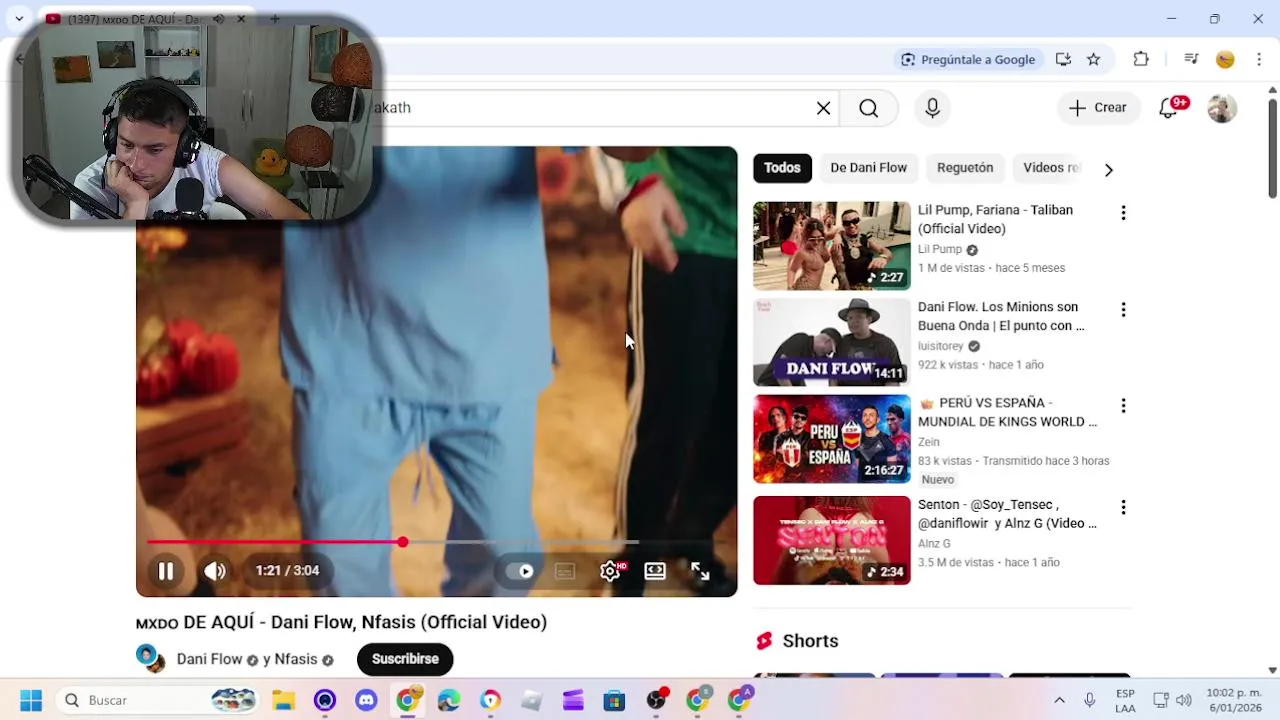This screenshot has height=720, width=1280.
Task: Open the Windows Start menu
Action: [31, 700]
